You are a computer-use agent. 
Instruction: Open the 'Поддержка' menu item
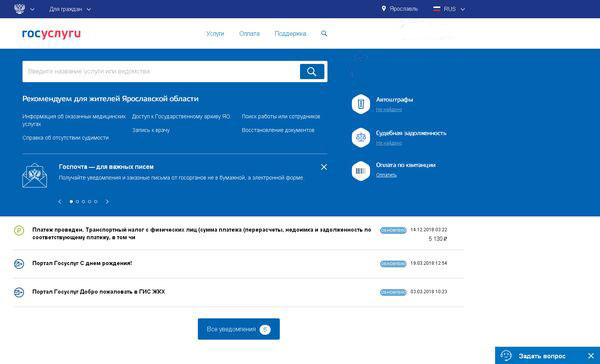(x=290, y=34)
